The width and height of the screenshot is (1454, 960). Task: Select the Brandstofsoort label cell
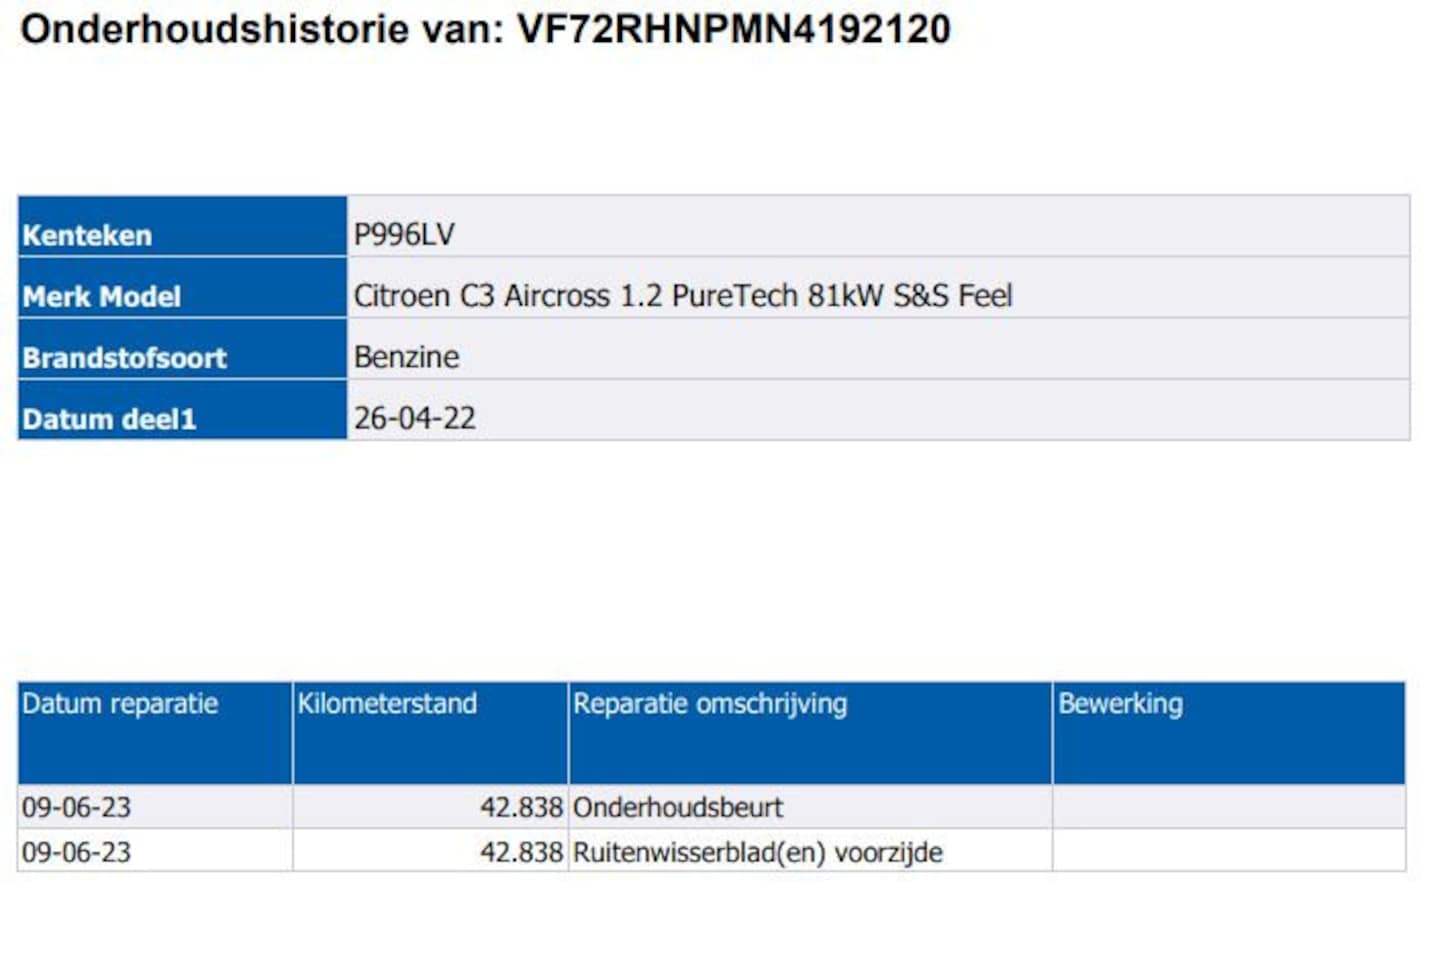tap(182, 349)
